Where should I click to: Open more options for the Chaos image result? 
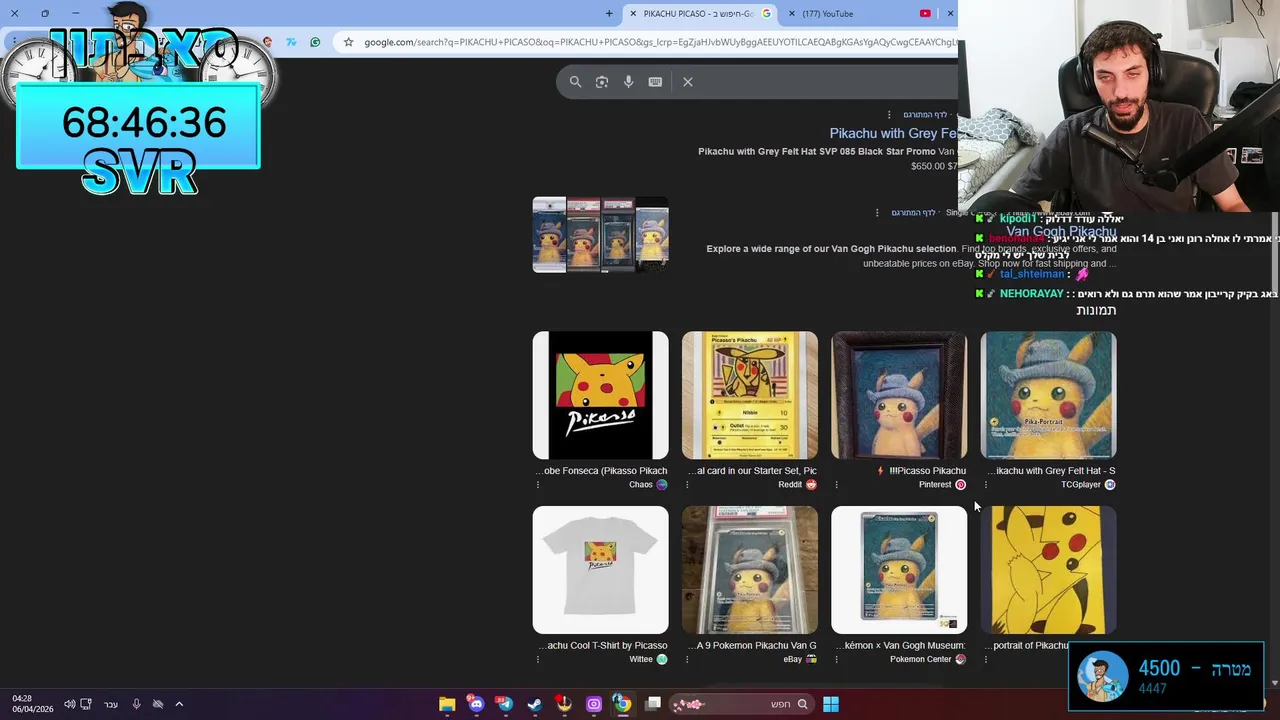[538, 485]
